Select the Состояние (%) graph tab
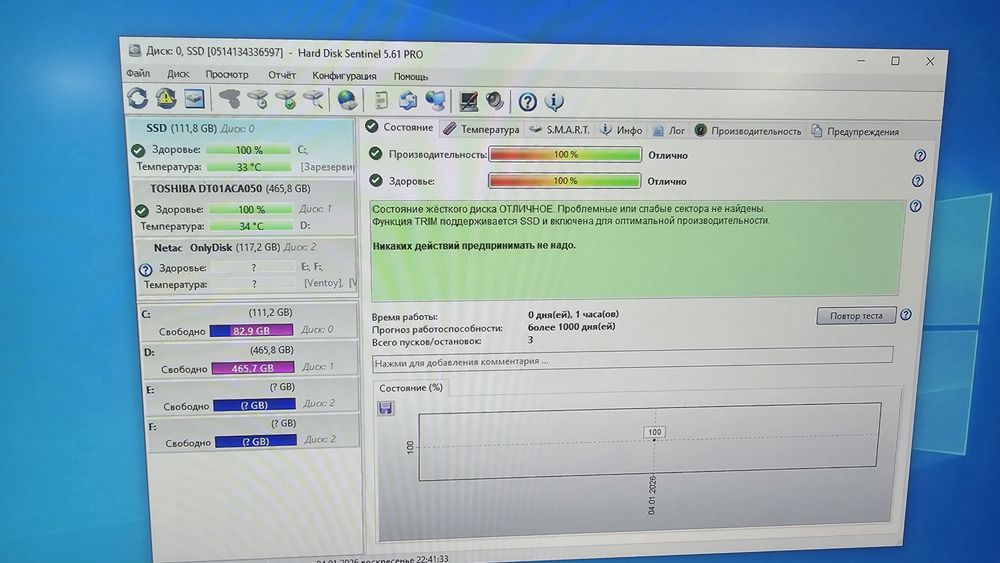 pos(411,388)
